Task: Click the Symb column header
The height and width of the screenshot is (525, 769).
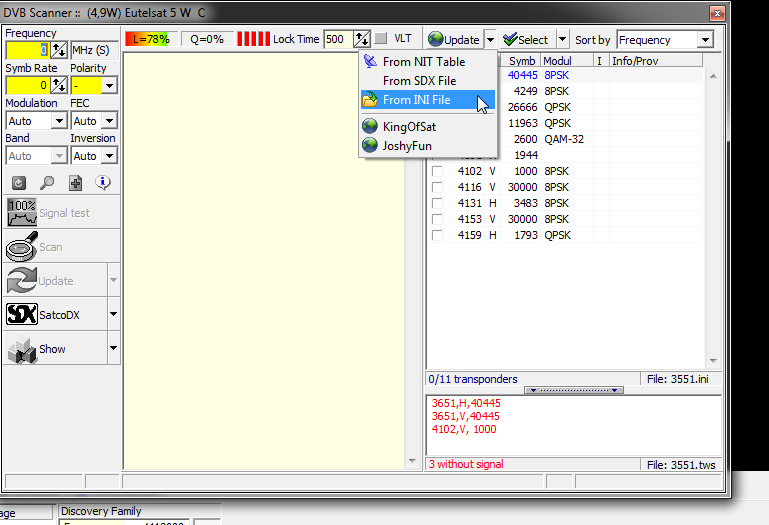Action: [520, 61]
